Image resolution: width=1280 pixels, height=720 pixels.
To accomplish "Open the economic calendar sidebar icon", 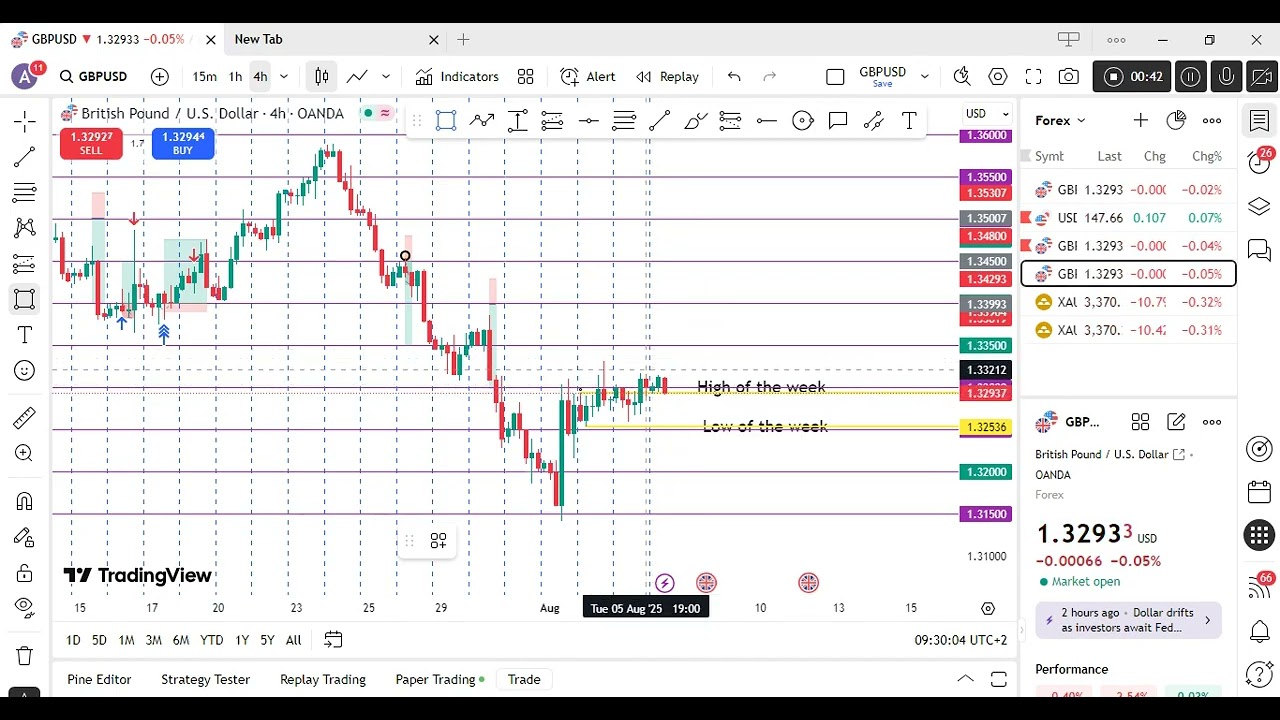I will tap(1259, 492).
